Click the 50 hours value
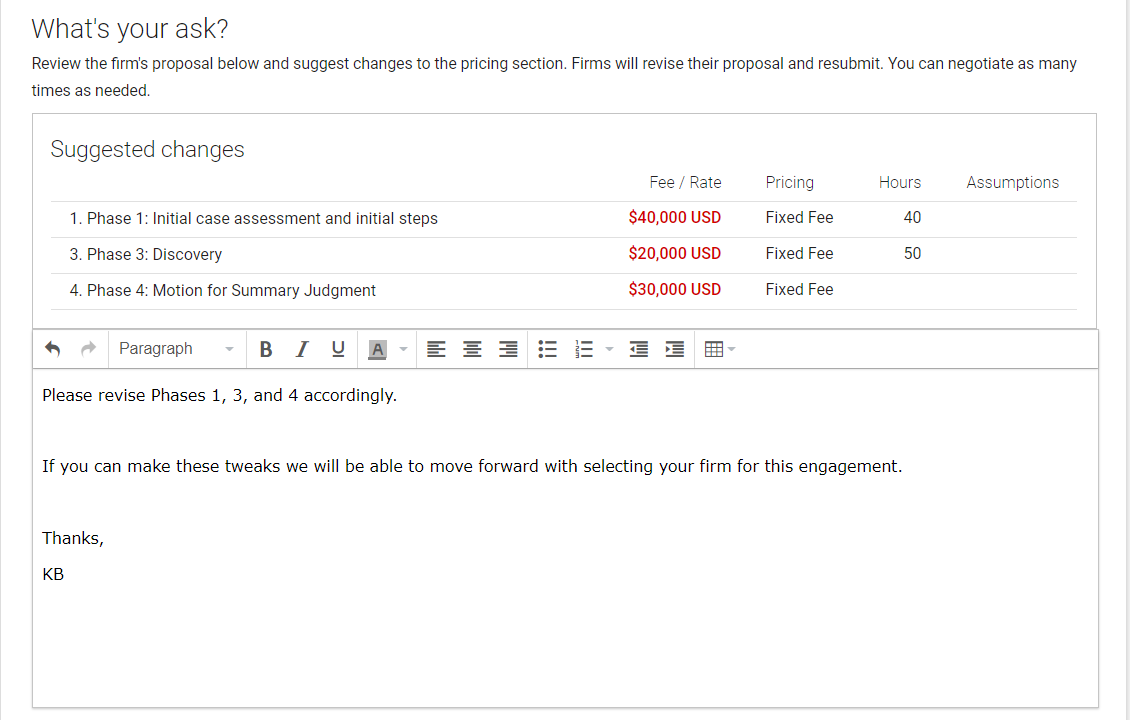Viewport: 1130px width, 720px height. pyautogui.click(x=912, y=254)
